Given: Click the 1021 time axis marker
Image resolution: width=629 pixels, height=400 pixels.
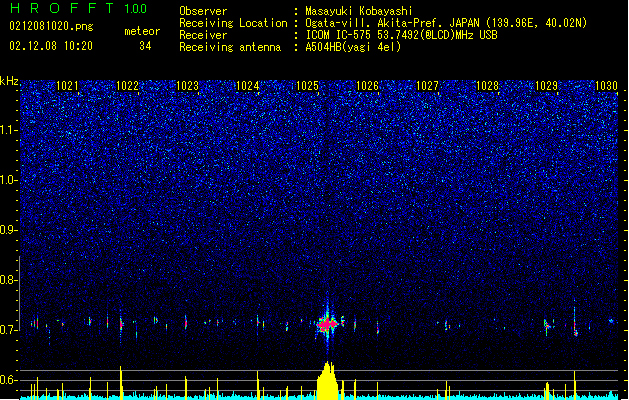Looking at the screenshot, I should [x=67, y=86].
